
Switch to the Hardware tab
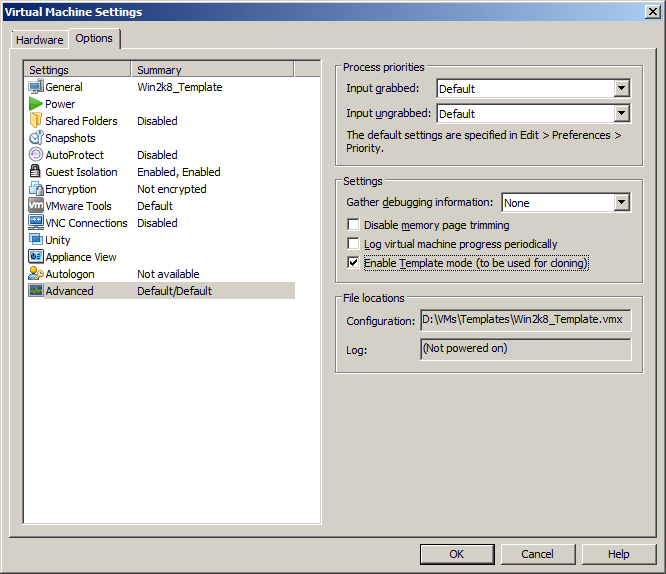click(x=40, y=40)
